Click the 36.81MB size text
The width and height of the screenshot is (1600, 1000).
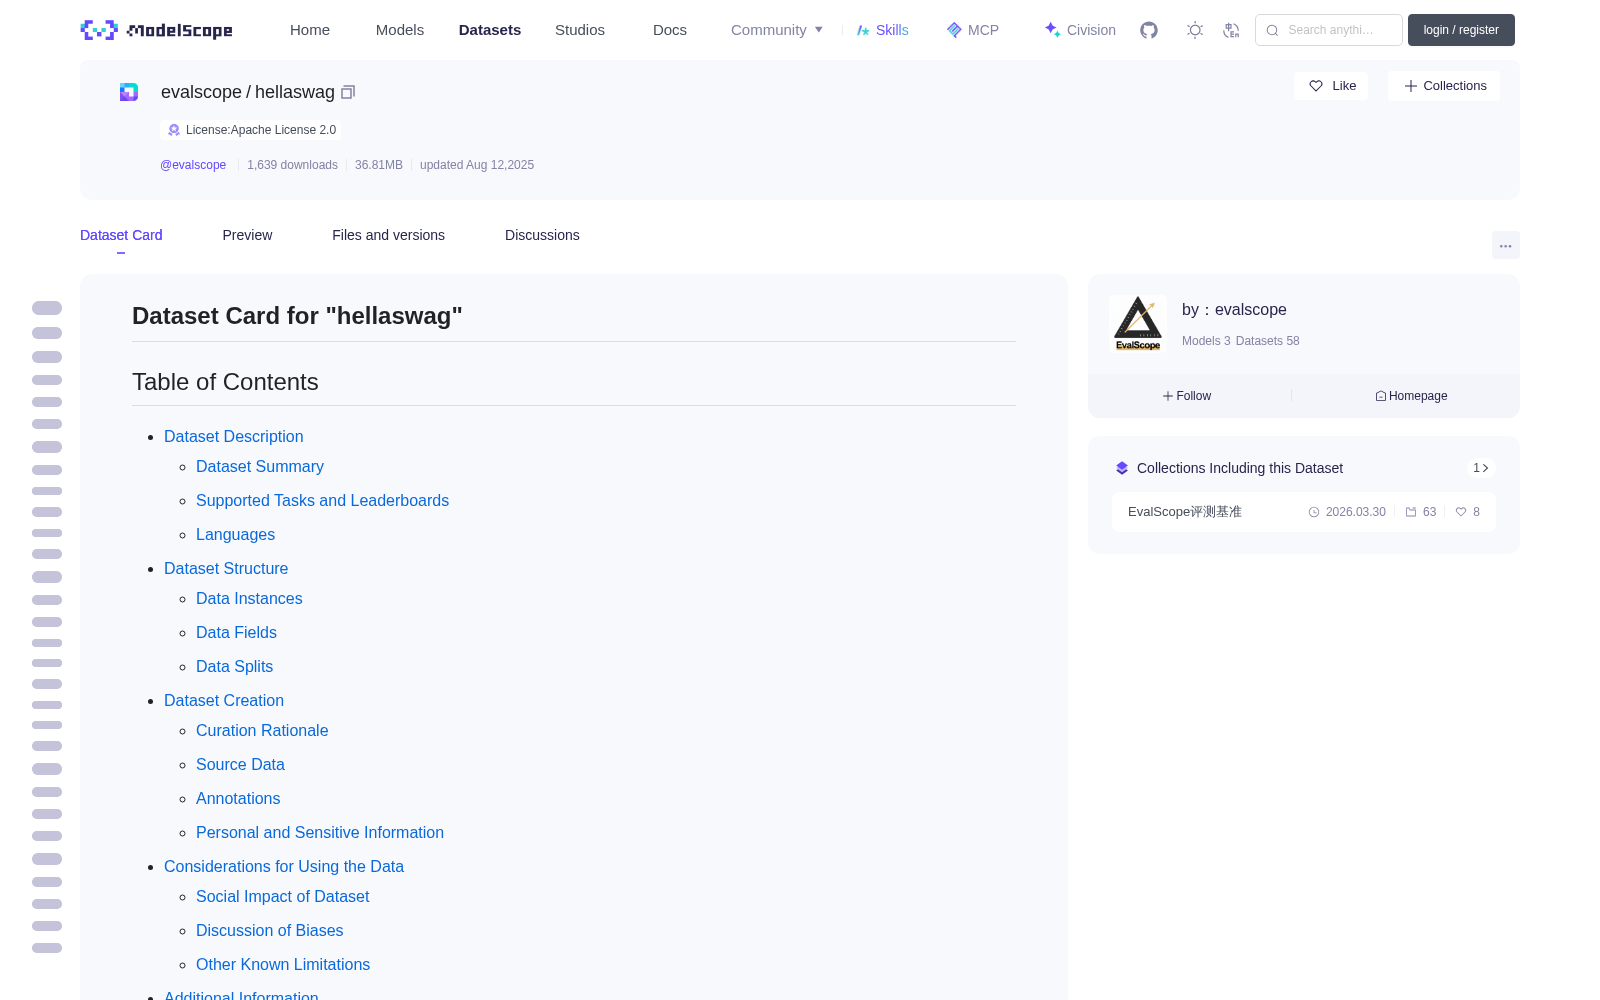[379, 165]
